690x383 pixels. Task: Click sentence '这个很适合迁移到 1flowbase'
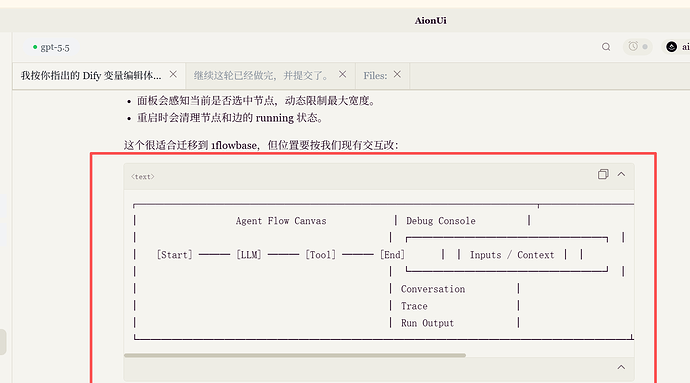(x=261, y=145)
